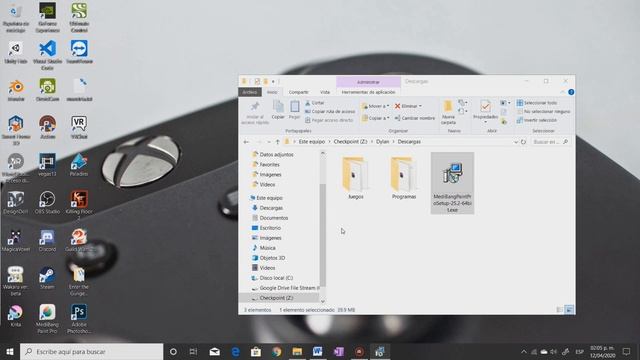Viewport: 640px width, 360px height.
Task: Open the Propiedades dropdown in ribbon
Action: [x=485, y=122]
